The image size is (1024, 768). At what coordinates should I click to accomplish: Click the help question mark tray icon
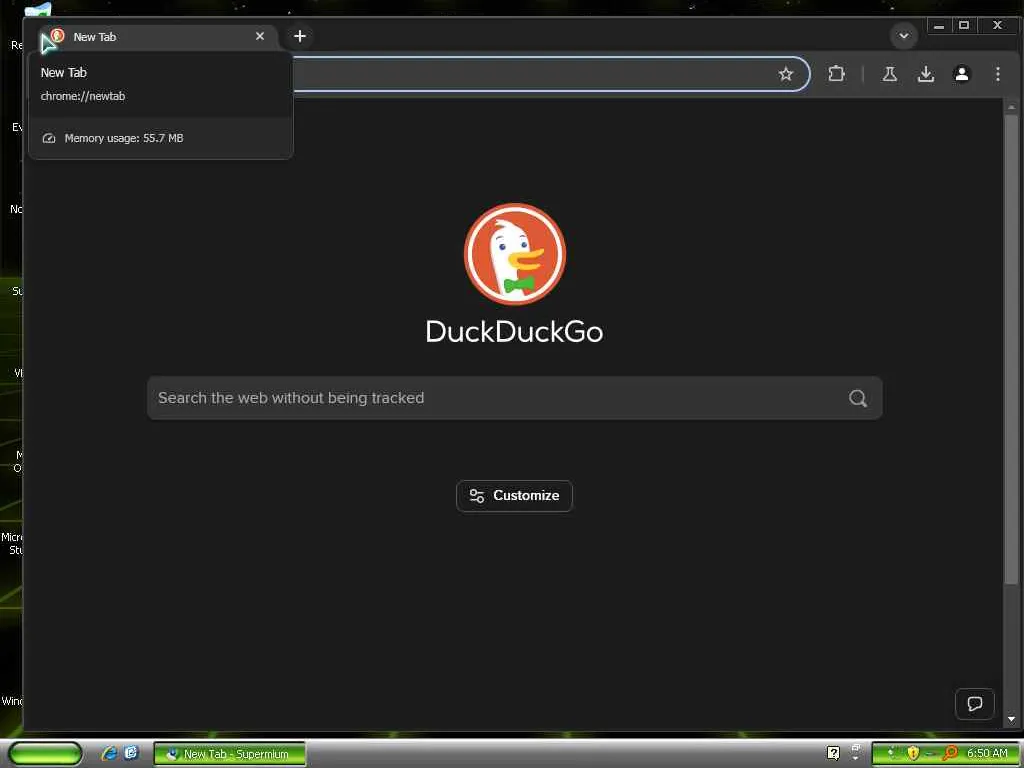click(x=833, y=753)
